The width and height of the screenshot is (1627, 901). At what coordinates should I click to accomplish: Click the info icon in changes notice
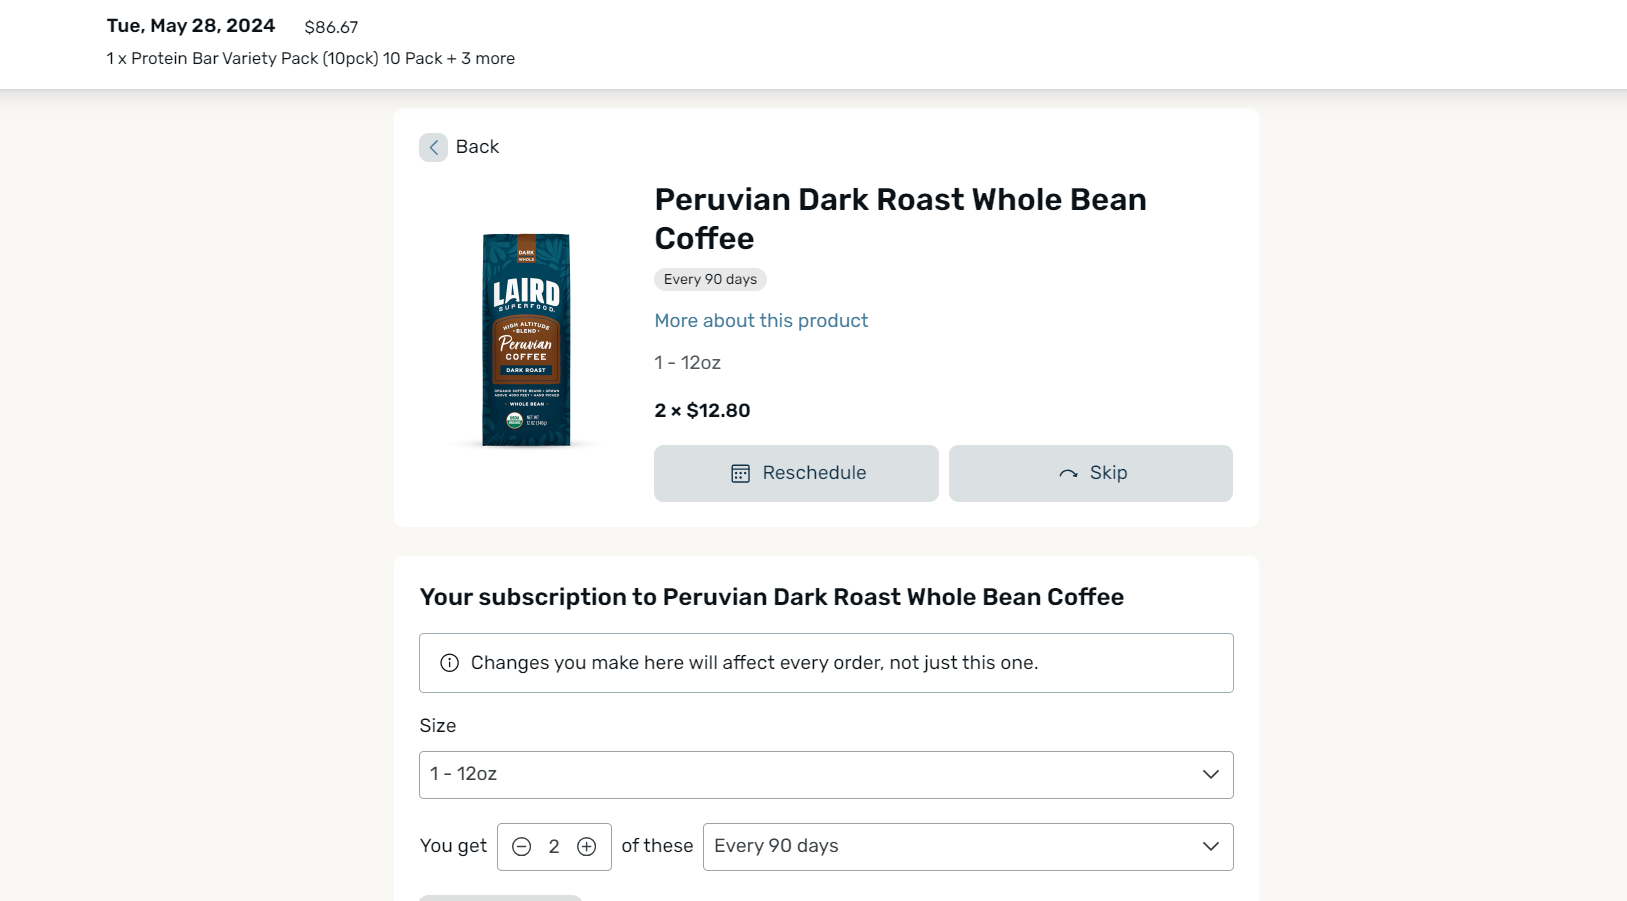450,663
